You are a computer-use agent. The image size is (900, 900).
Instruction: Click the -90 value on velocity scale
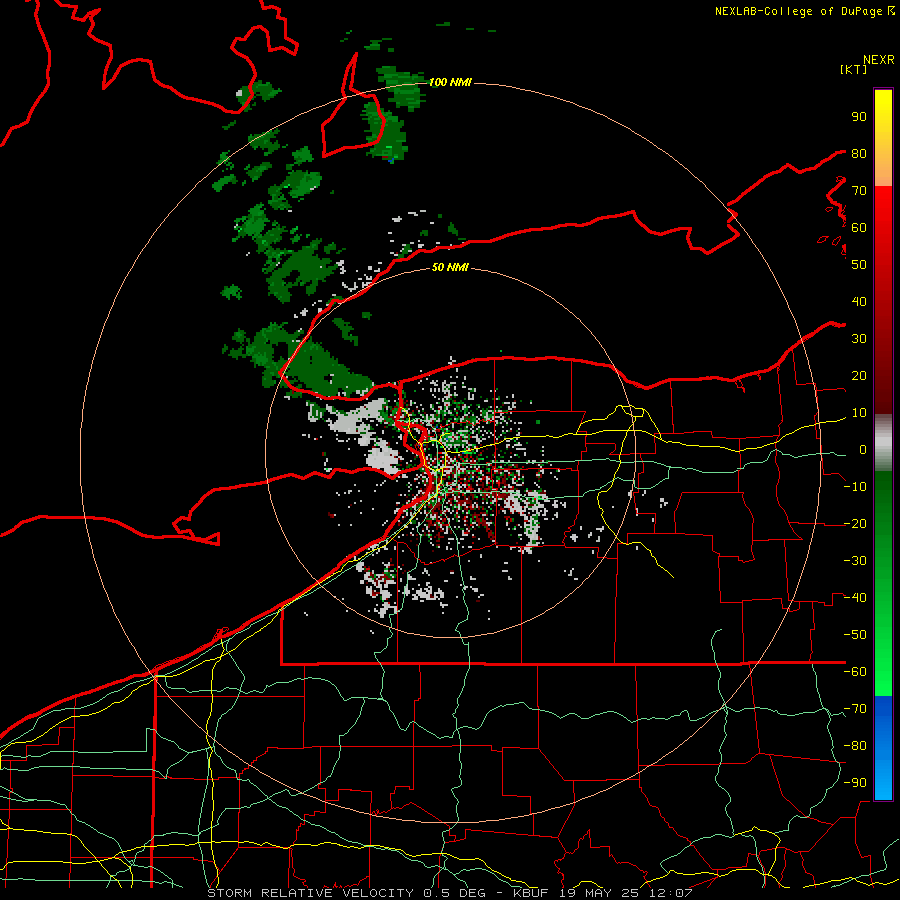coord(855,783)
